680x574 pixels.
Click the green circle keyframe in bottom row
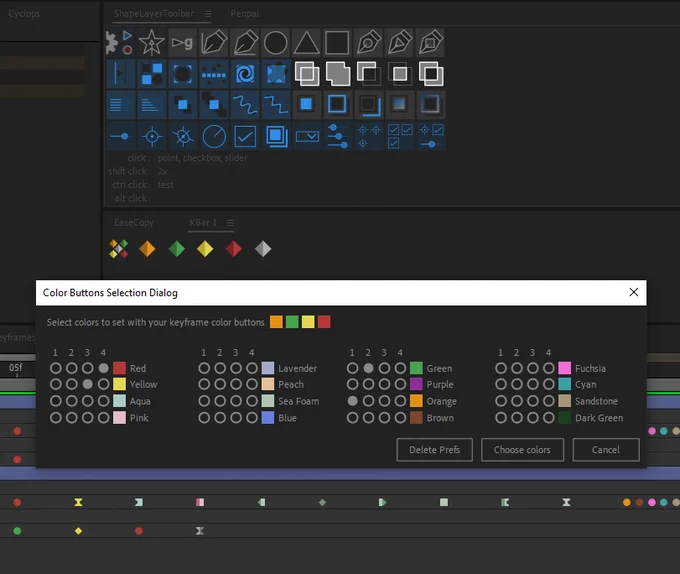pos(17,531)
